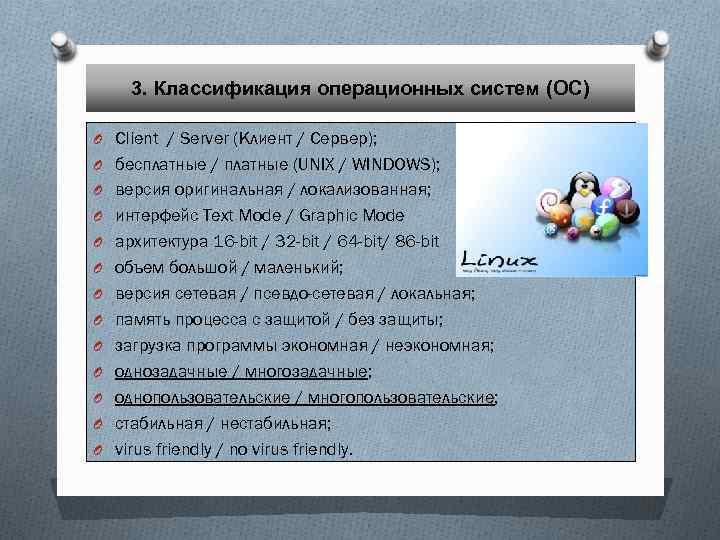Click the Tux penguin in the Linux picture
Screen dimensions: 720x540
[x=583, y=189]
